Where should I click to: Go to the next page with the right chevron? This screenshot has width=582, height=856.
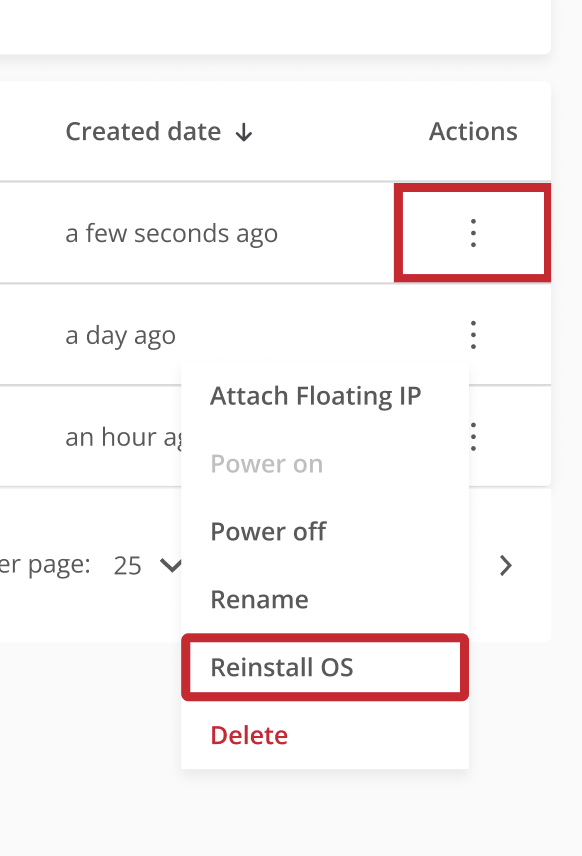click(506, 566)
